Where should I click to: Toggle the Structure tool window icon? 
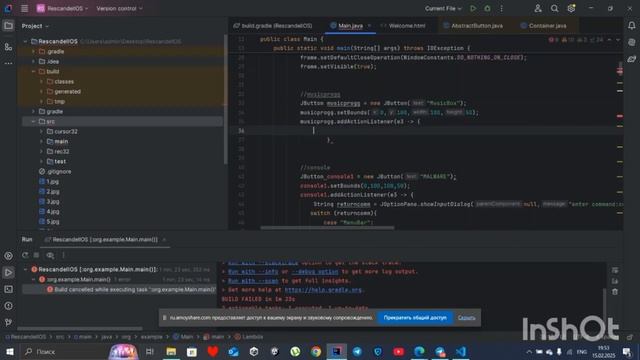pos(8,47)
